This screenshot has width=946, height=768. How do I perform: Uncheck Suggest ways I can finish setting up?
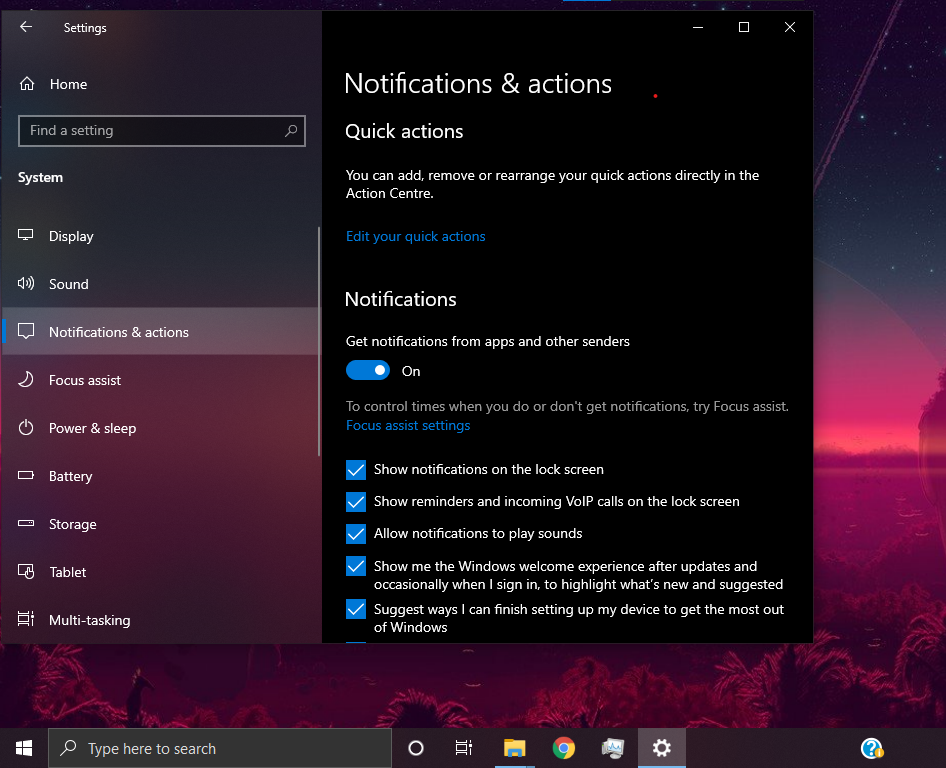356,609
